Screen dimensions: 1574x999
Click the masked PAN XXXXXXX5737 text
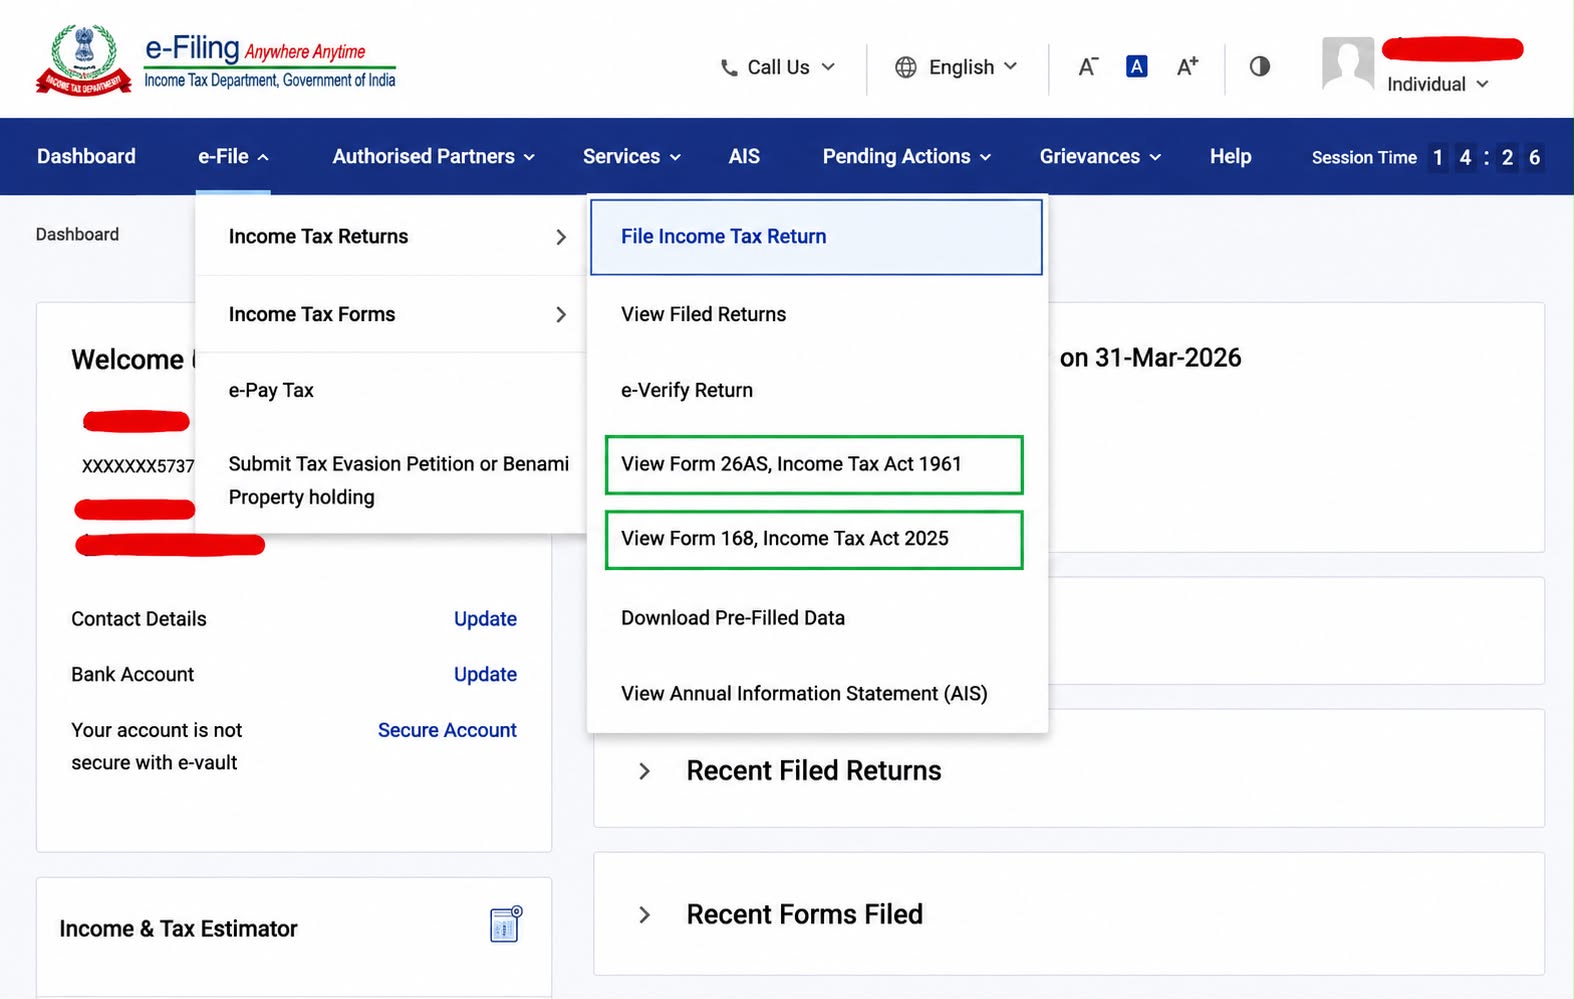pyautogui.click(x=138, y=466)
